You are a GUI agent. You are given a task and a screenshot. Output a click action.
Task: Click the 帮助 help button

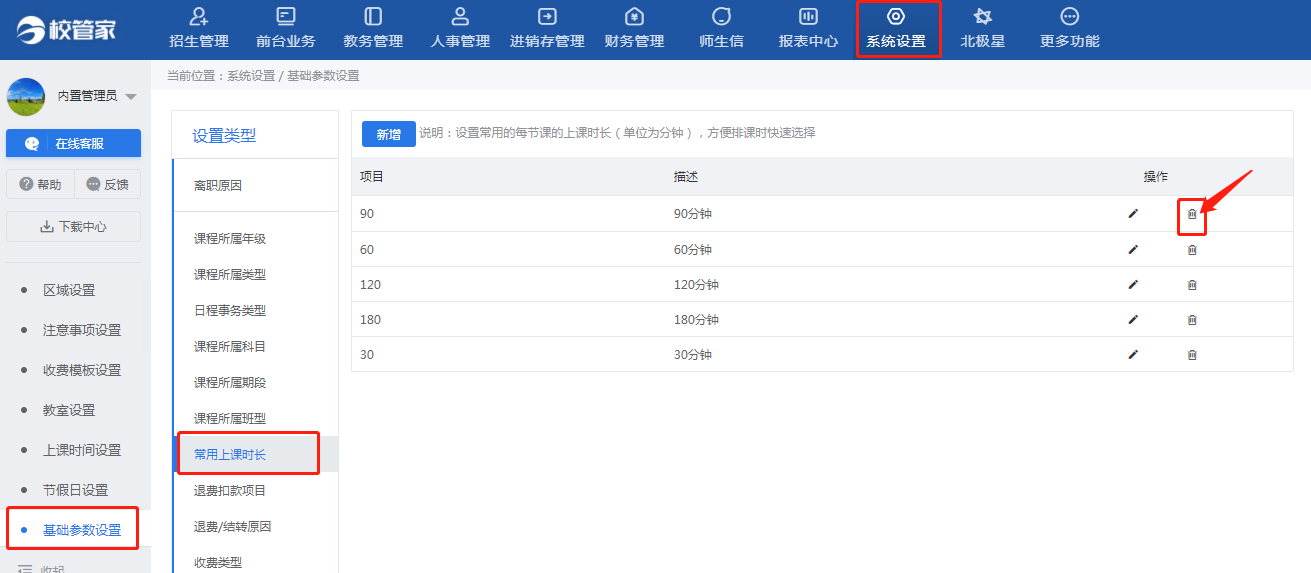pyautogui.click(x=40, y=185)
